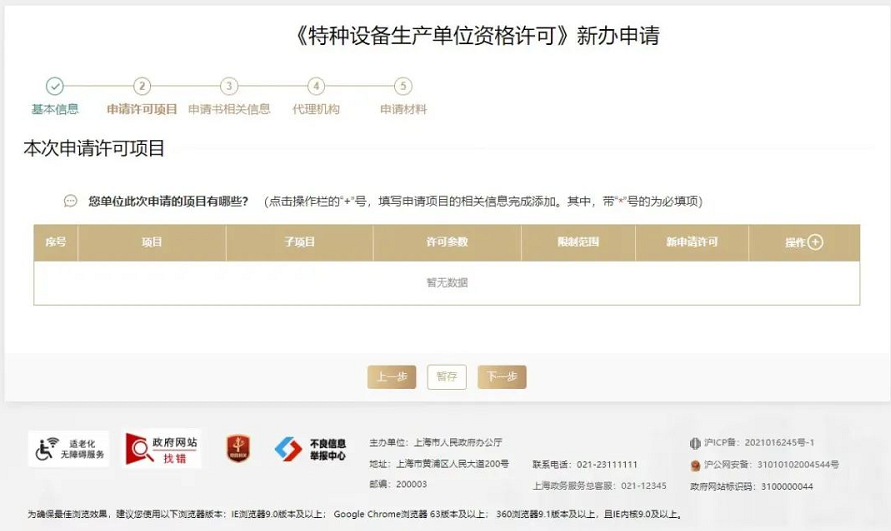
Task: Click the completed checkmark circle for 基本信息
Action: [55, 87]
